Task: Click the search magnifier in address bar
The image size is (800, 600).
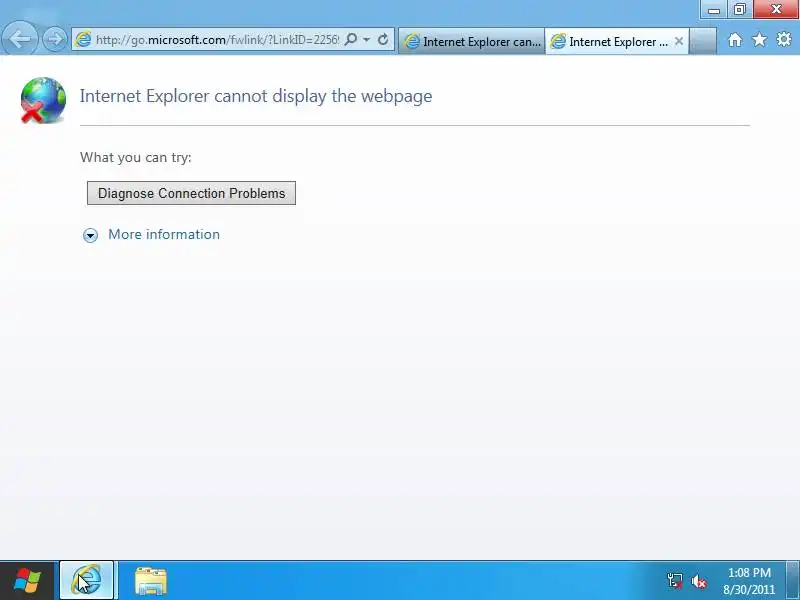Action: coord(351,39)
